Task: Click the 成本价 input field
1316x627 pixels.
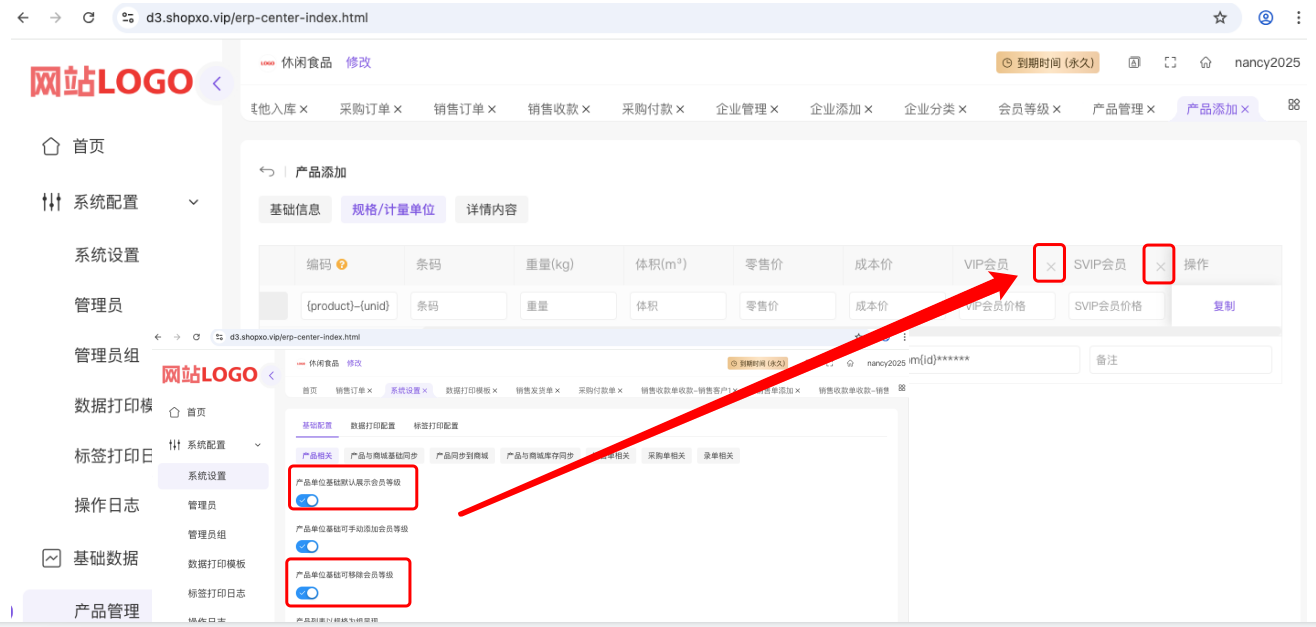Action: click(898, 306)
